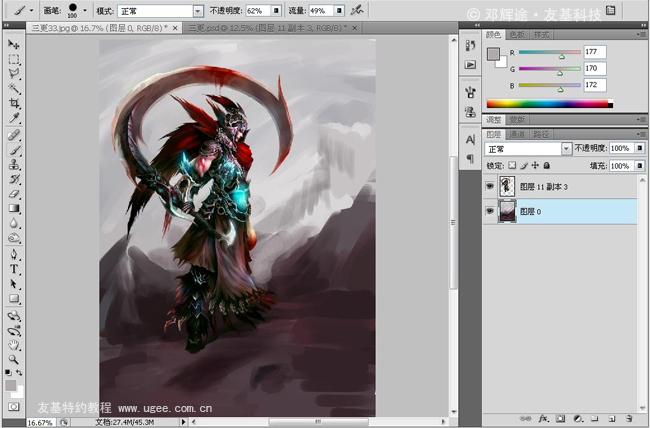Select the Gradient tool
This screenshot has width=650, height=428.
pyautogui.click(x=14, y=208)
